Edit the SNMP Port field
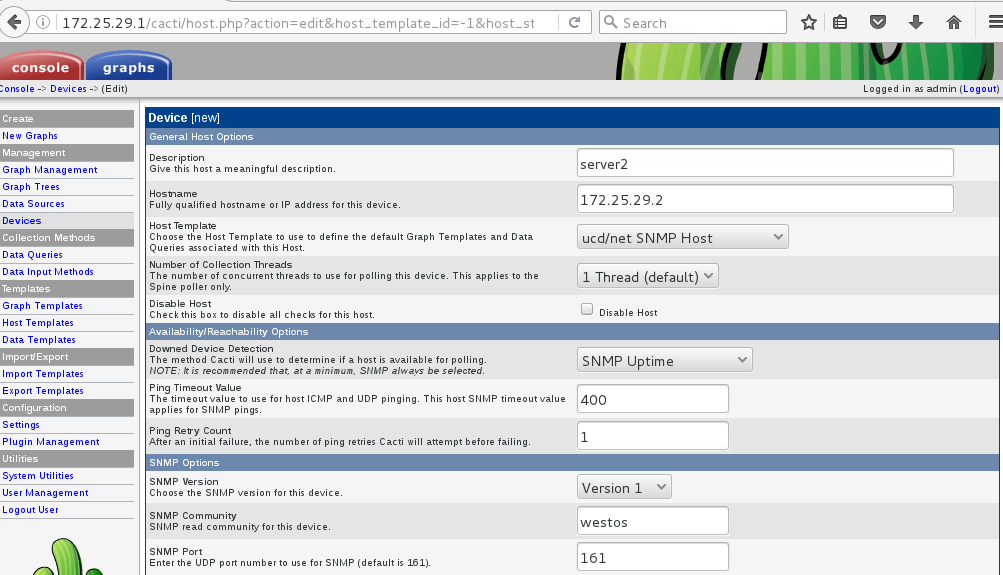Viewport: 1003px width, 575px height. (652, 556)
